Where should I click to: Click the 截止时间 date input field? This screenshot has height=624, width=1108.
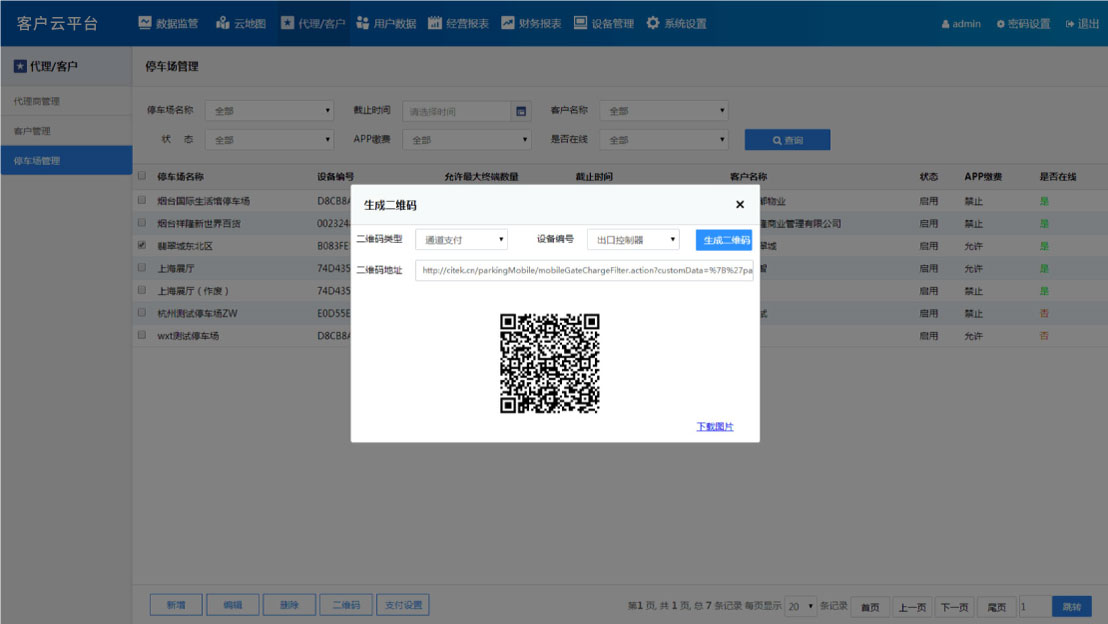coord(456,111)
